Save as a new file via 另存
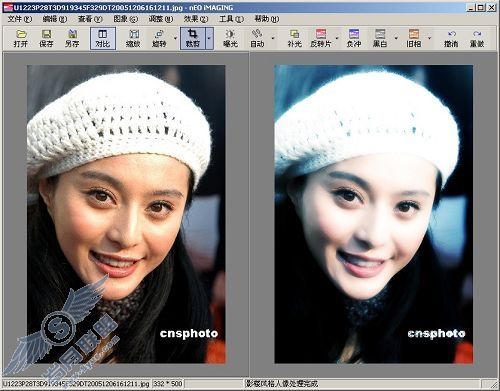Image resolution: width=500 pixels, height=391 pixels. [72, 38]
